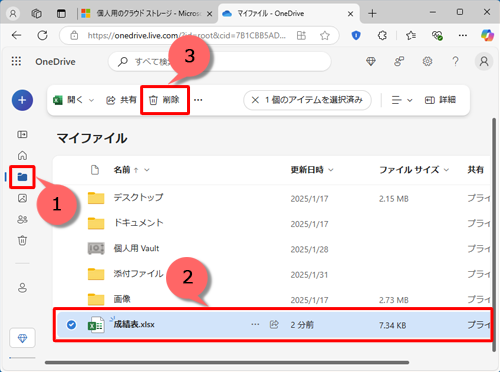Image resolution: width=500 pixels, height=372 pixels.
Task: Click the browser address bar URL
Action: (x=187, y=35)
